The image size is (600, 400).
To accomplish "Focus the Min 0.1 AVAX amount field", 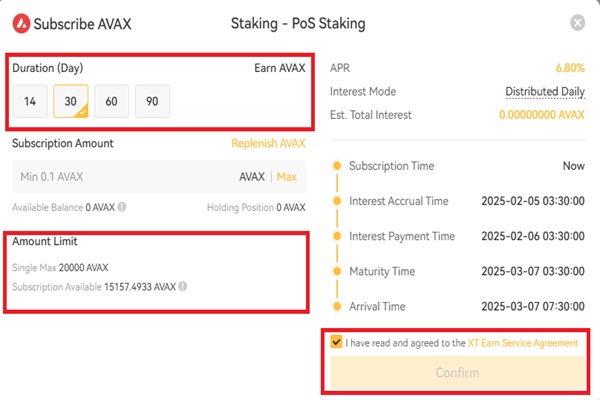I will [x=159, y=177].
